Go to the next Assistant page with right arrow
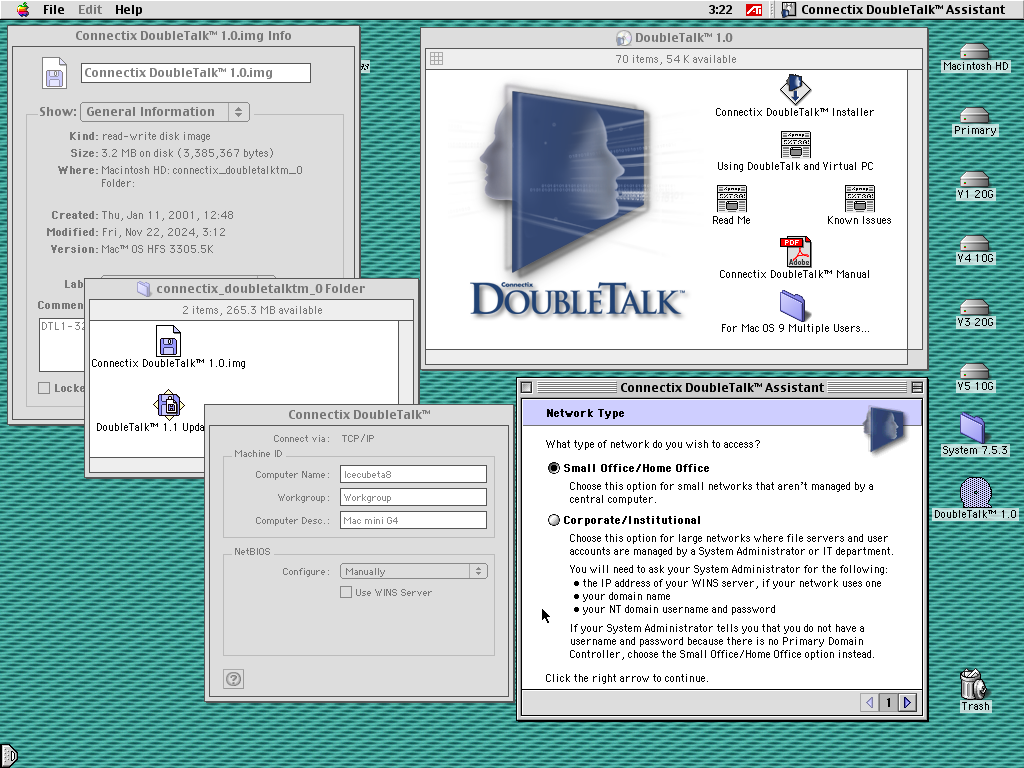1024x768 pixels. [x=907, y=702]
